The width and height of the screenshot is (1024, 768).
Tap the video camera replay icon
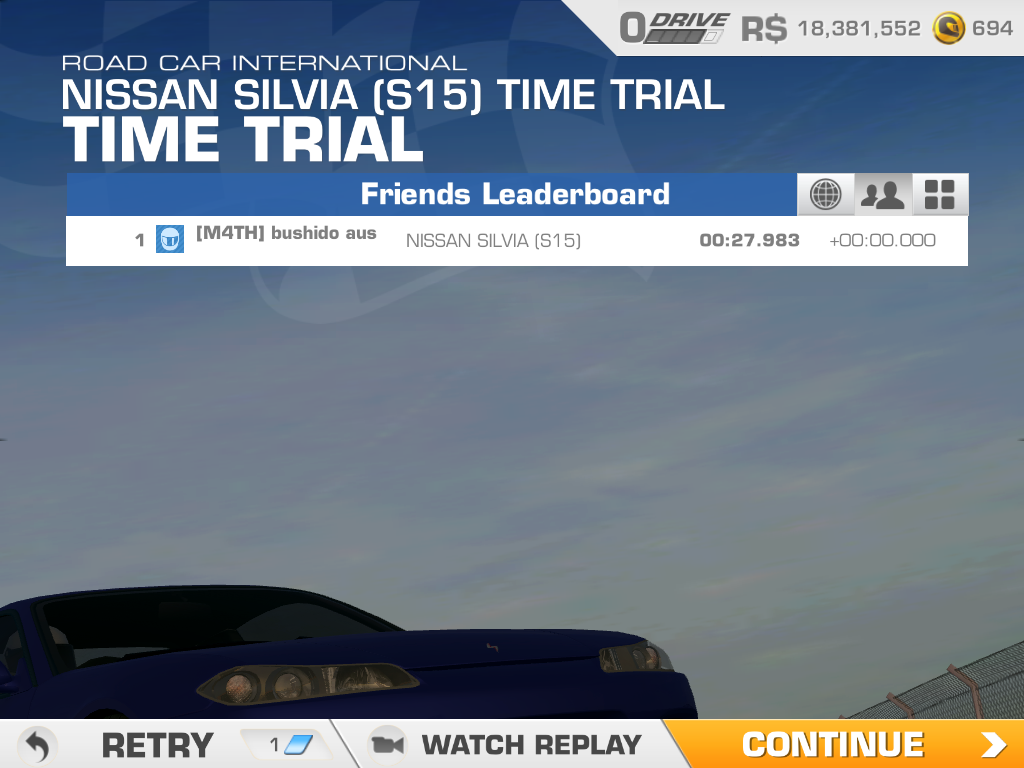[x=387, y=744]
